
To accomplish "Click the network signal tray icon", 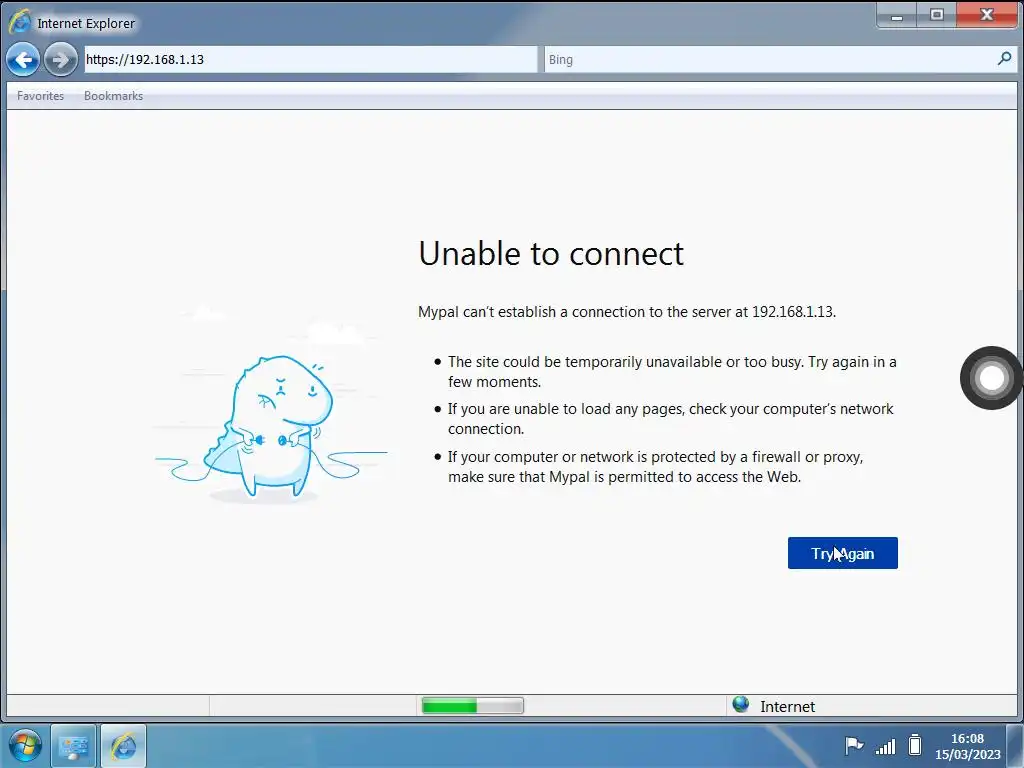I will point(886,745).
